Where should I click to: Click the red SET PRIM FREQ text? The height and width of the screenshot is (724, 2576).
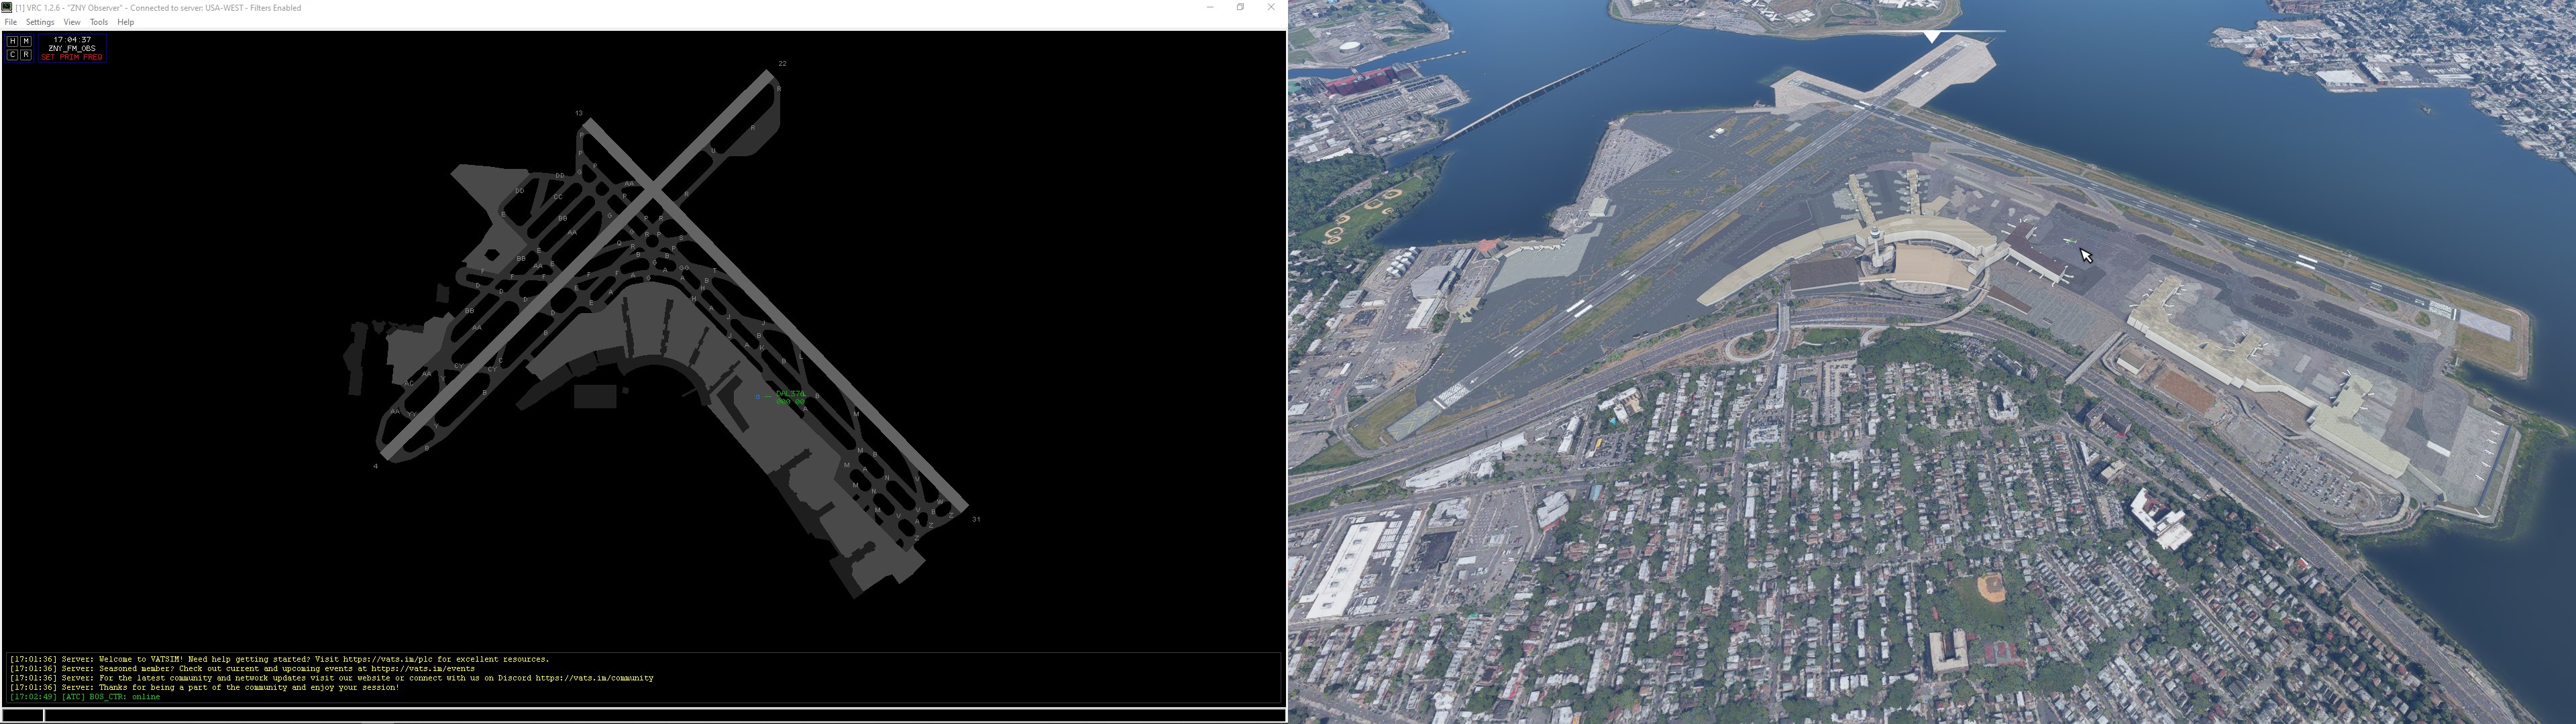tap(72, 57)
